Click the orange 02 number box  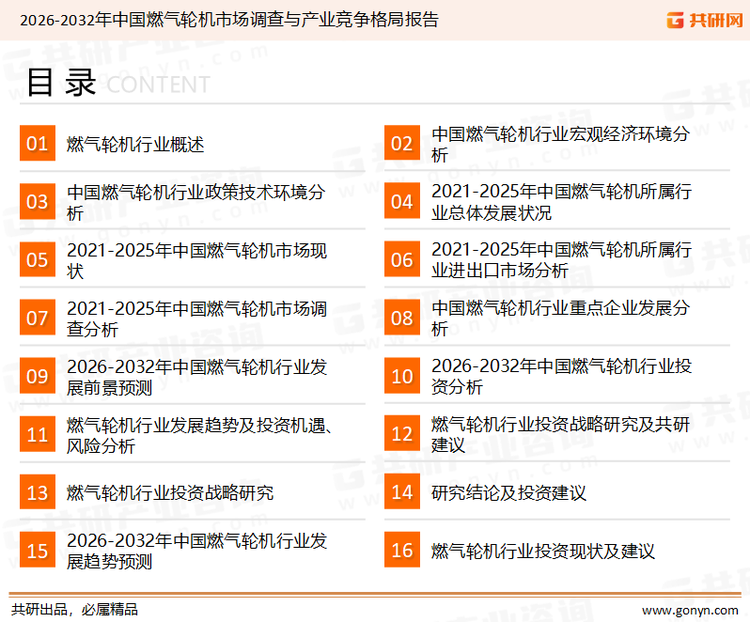pyautogui.click(x=402, y=143)
